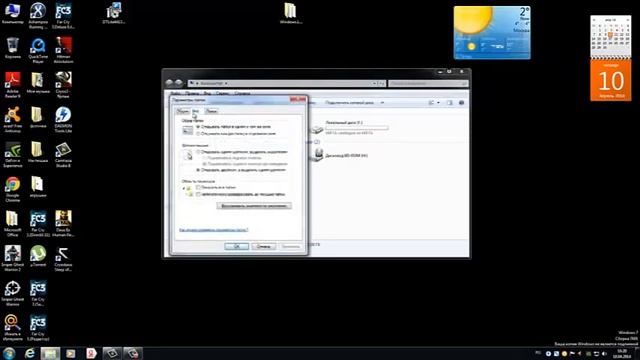Click the taskbar clock
The height and width of the screenshot is (360, 640).
(622, 353)
